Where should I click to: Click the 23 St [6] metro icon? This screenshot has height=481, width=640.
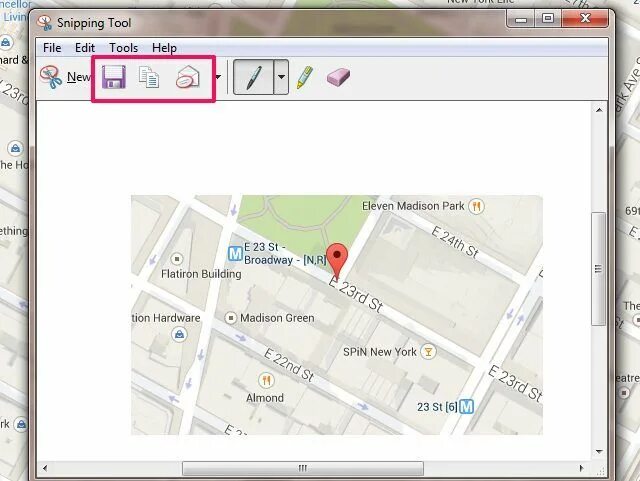click(467, 407)
